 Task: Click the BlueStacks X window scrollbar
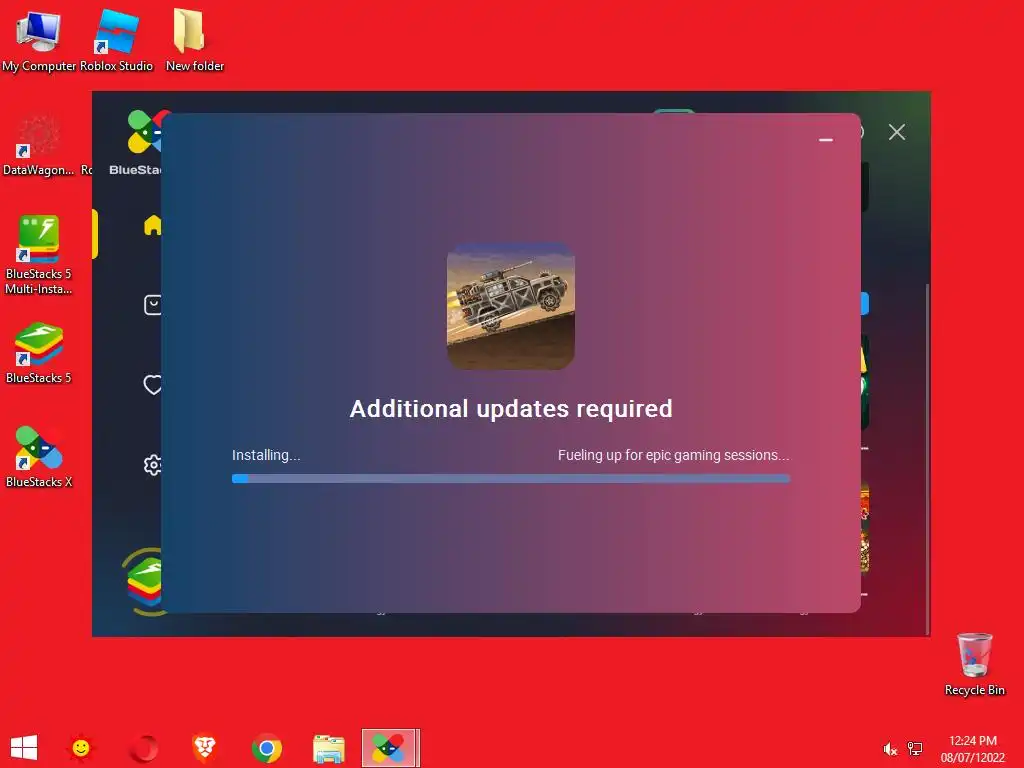927,459
